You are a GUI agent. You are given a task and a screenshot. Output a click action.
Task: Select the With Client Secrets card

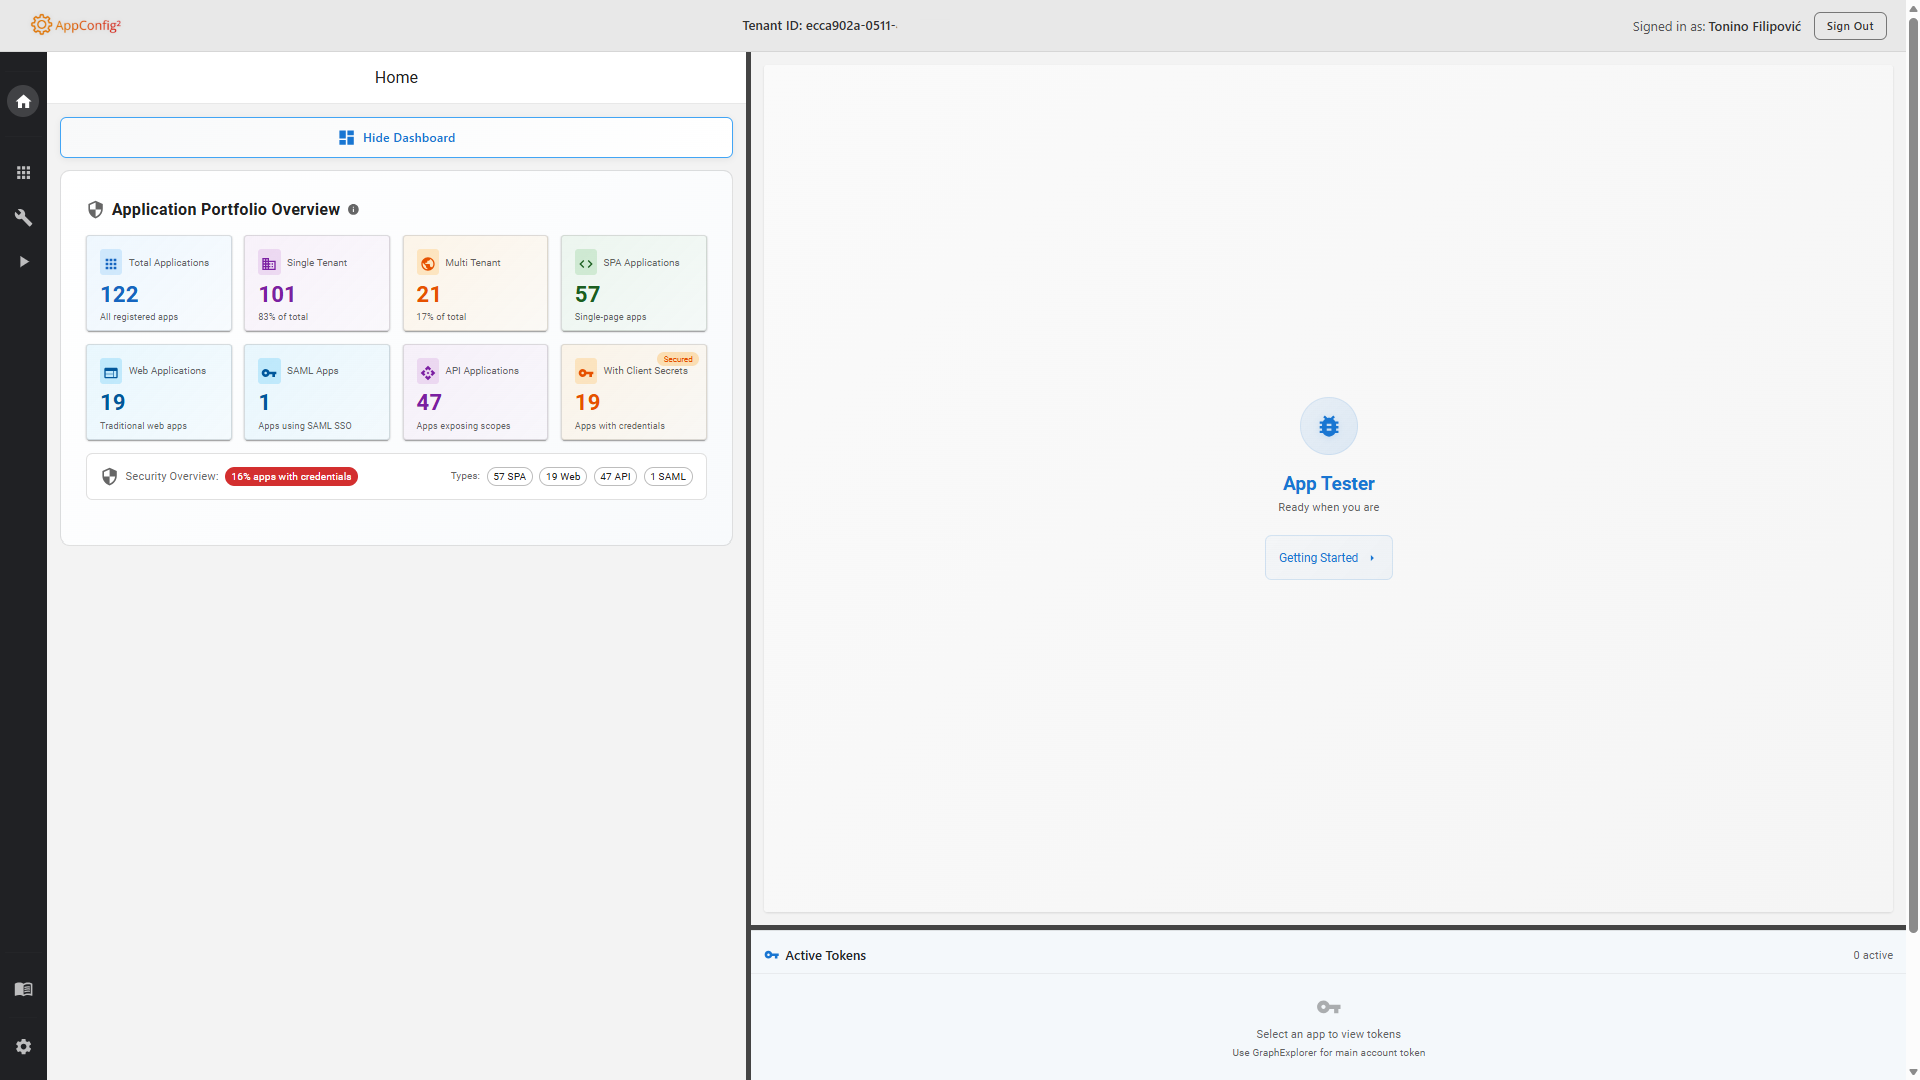point(633,392)
